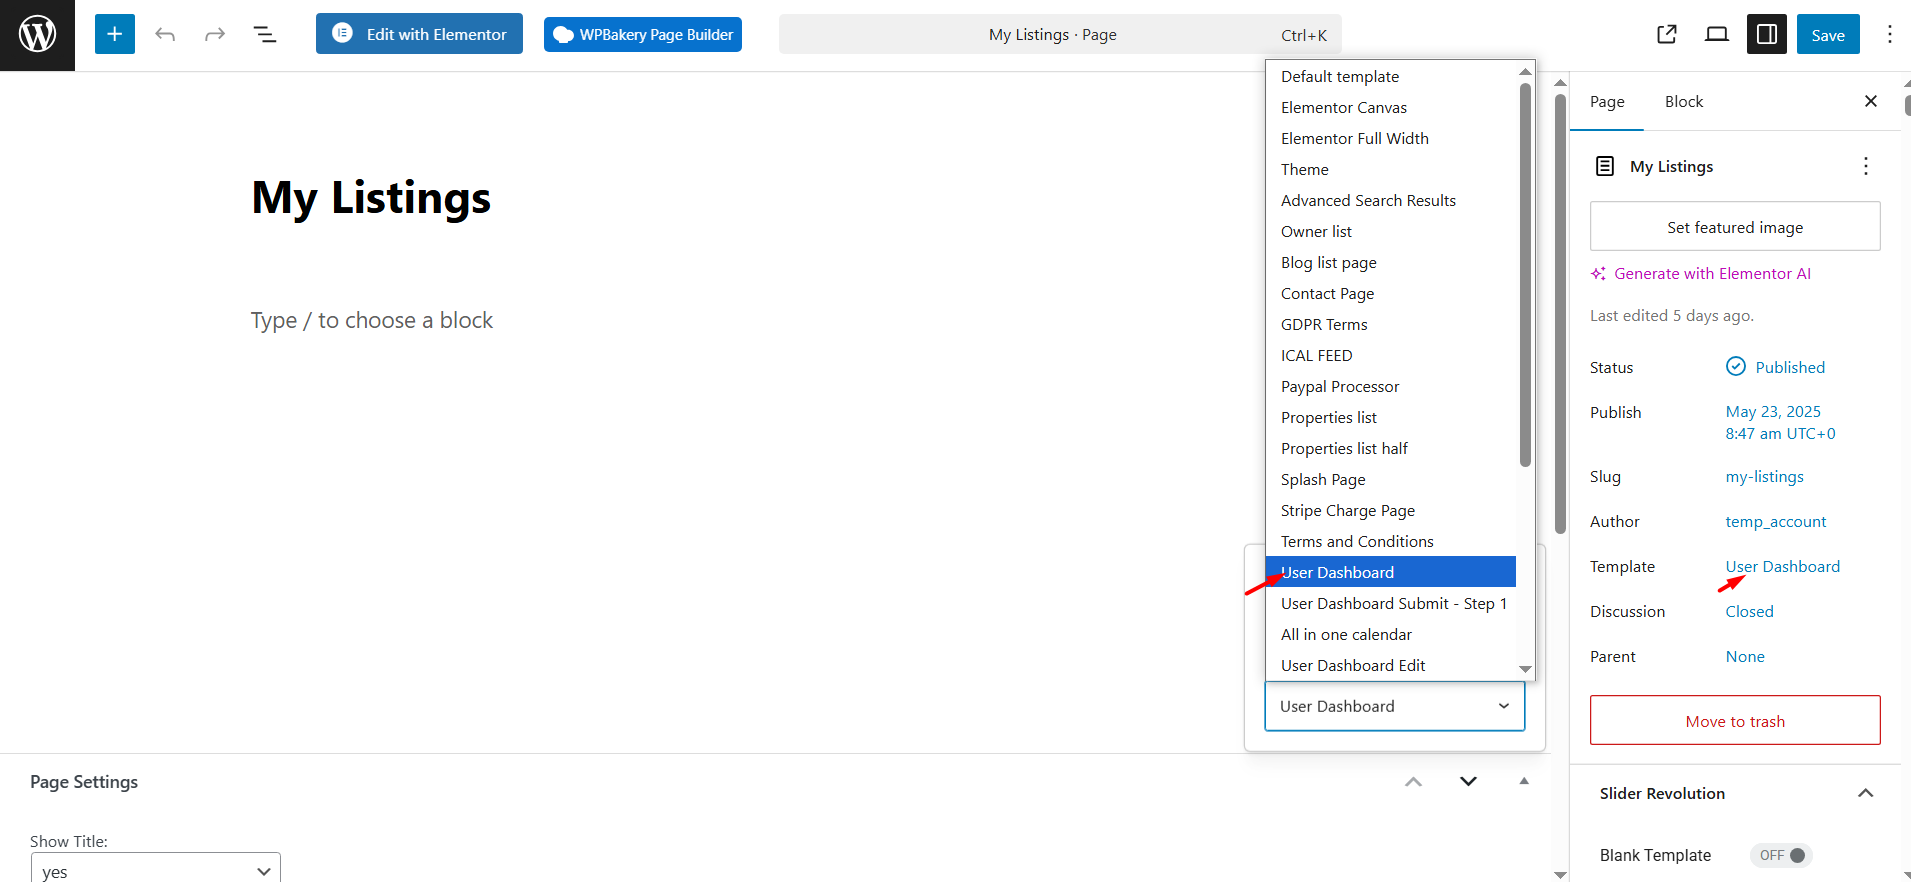Viewport: 1911px width, 882px height.
Task: Click the redo arrow icon
Action: point(215,35)
